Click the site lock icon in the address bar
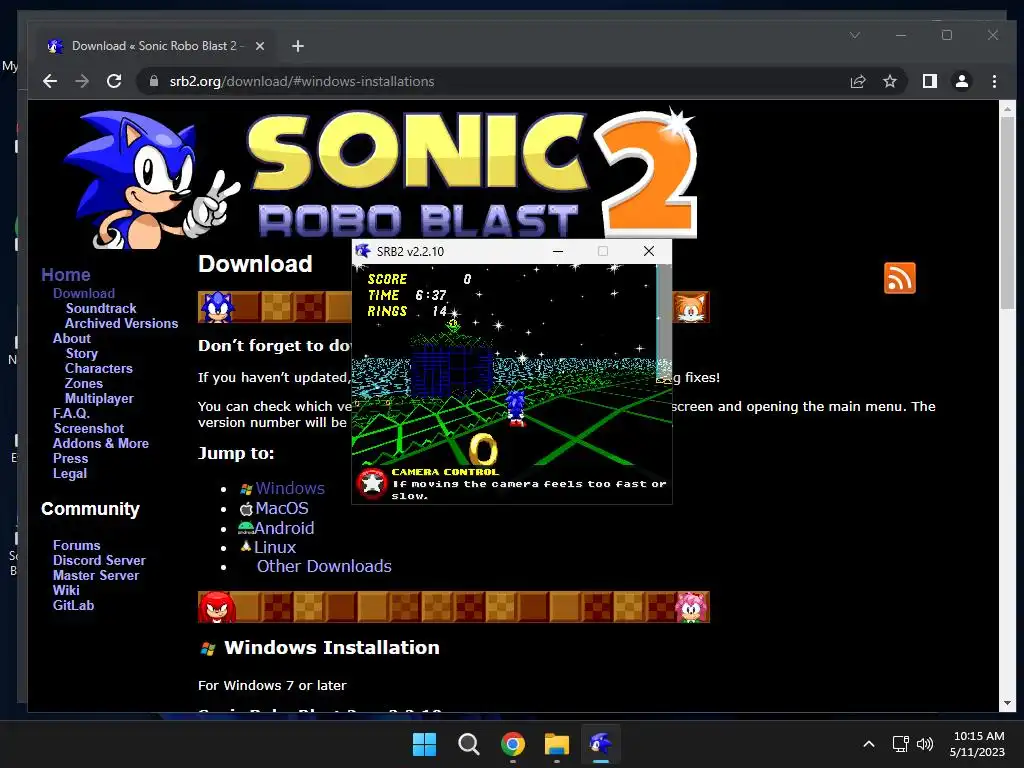 tap(154, 81)
